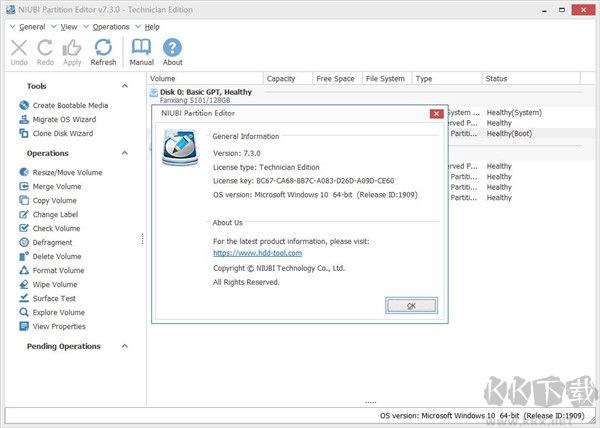The width and height of the screenshot is (600, 428).
Task: Open the General menu
Action: [32, 27]
